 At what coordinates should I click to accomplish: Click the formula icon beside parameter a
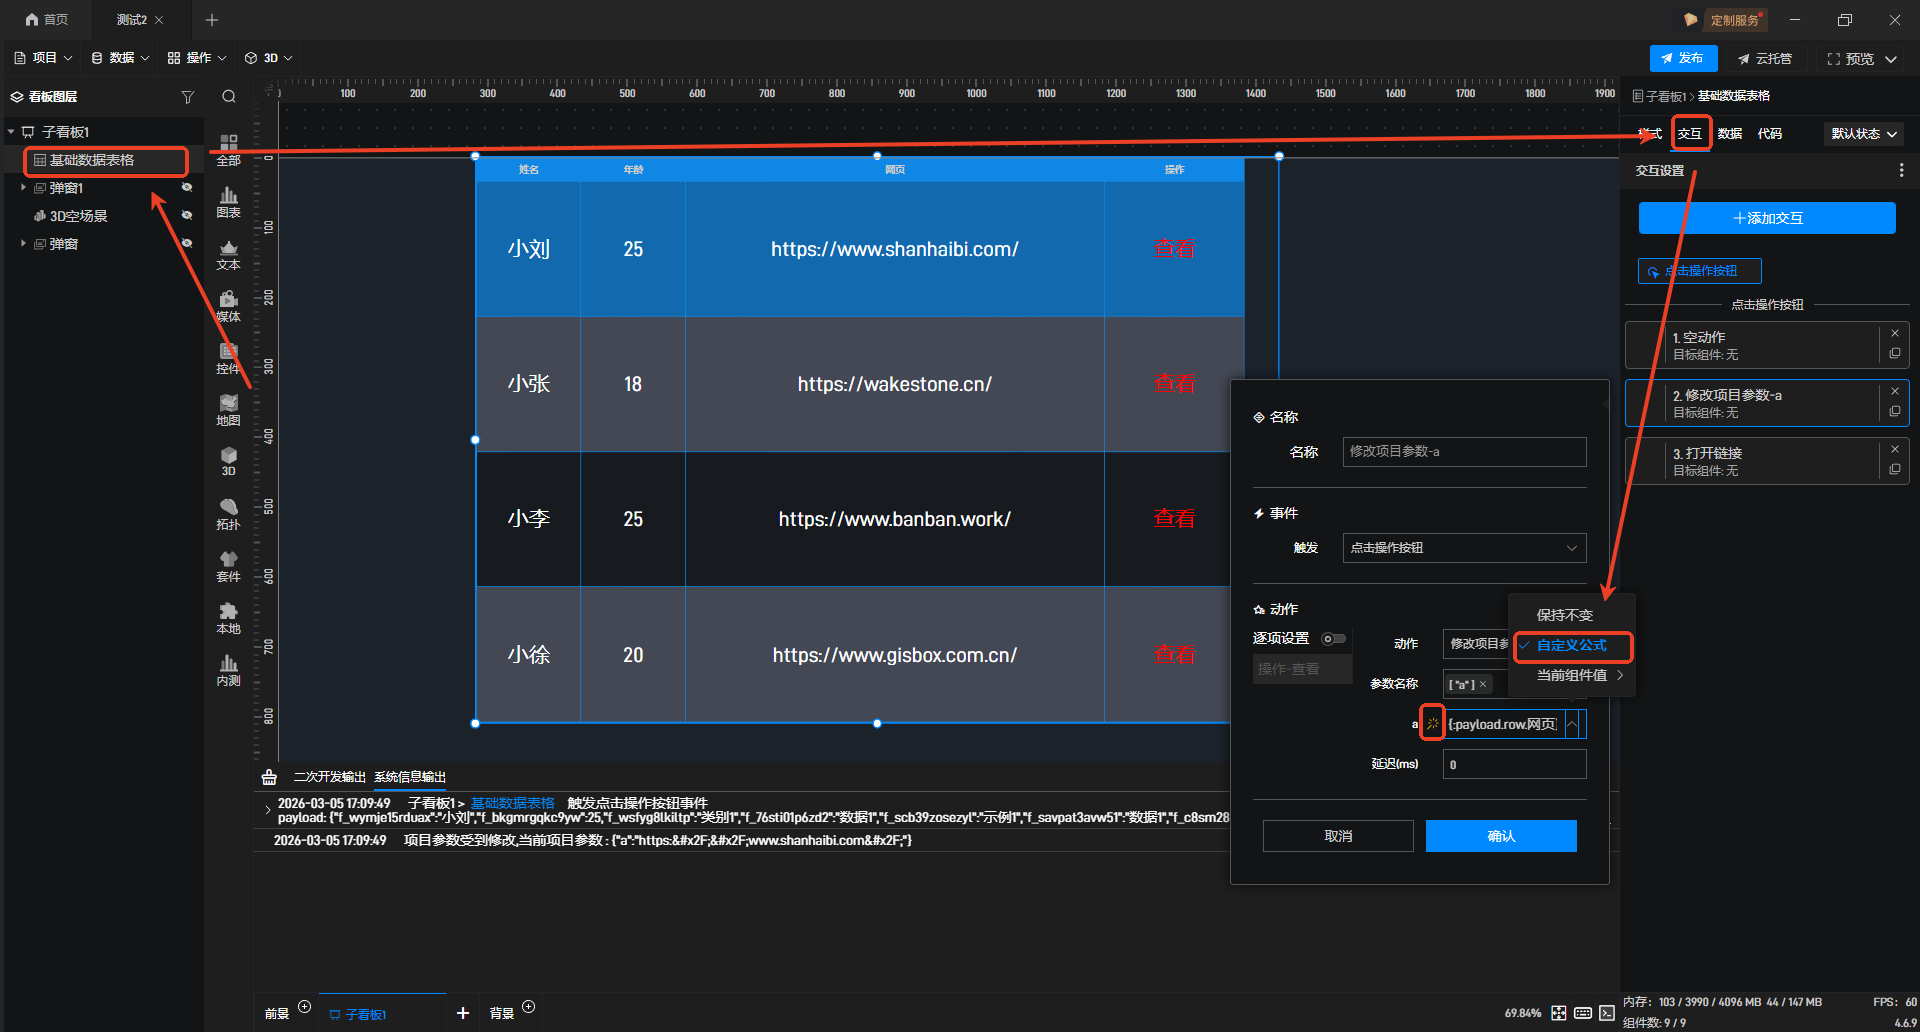click(1432, 724)
